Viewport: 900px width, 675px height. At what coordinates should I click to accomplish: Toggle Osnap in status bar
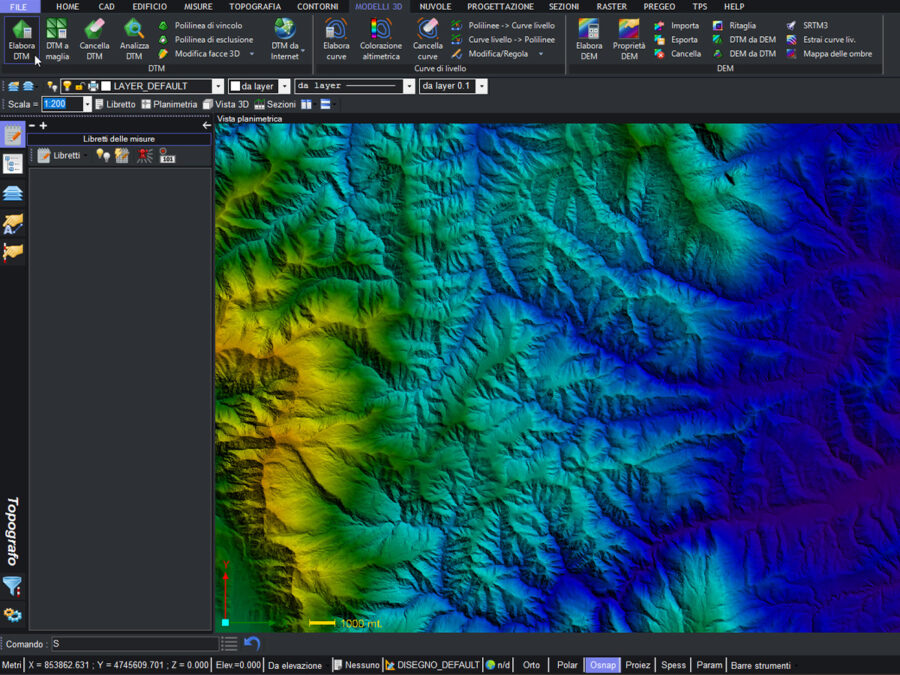tap(602, 665)
